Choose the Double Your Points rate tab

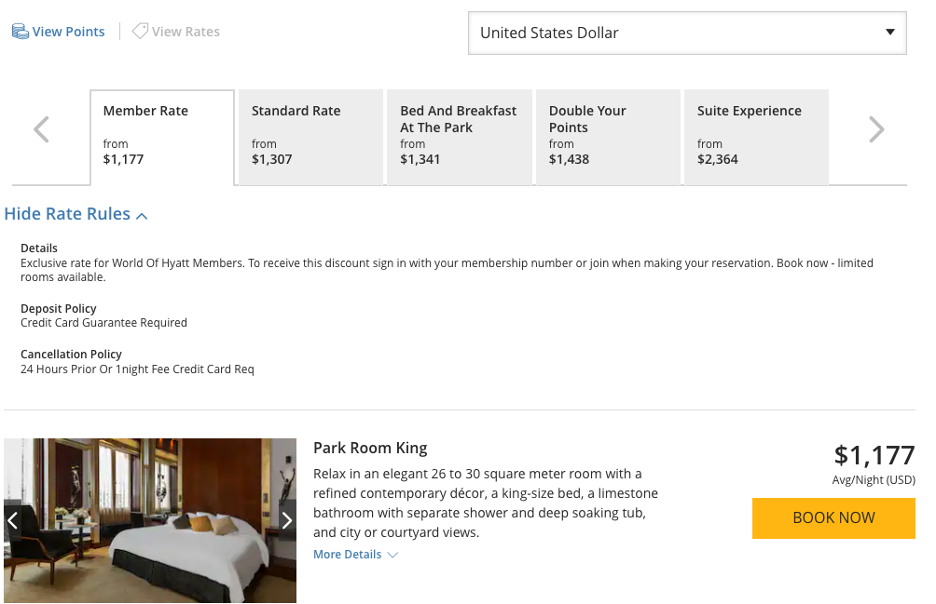pos(607,137)
